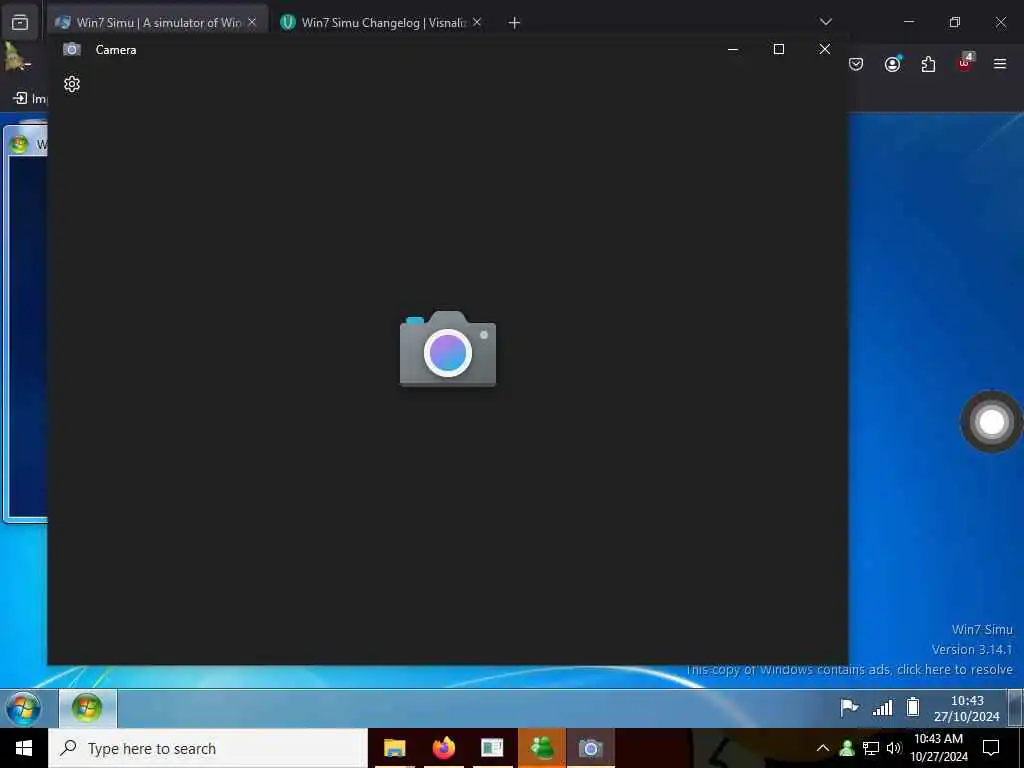Click the Import bookmarks toolbar item
1024x768 pixels.
[30, 99]
